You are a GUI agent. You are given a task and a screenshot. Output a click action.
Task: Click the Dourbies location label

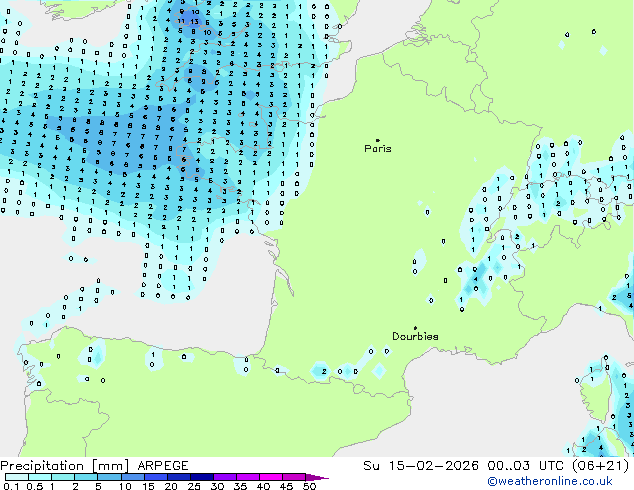pyautogui.click(x=415, y=336)
